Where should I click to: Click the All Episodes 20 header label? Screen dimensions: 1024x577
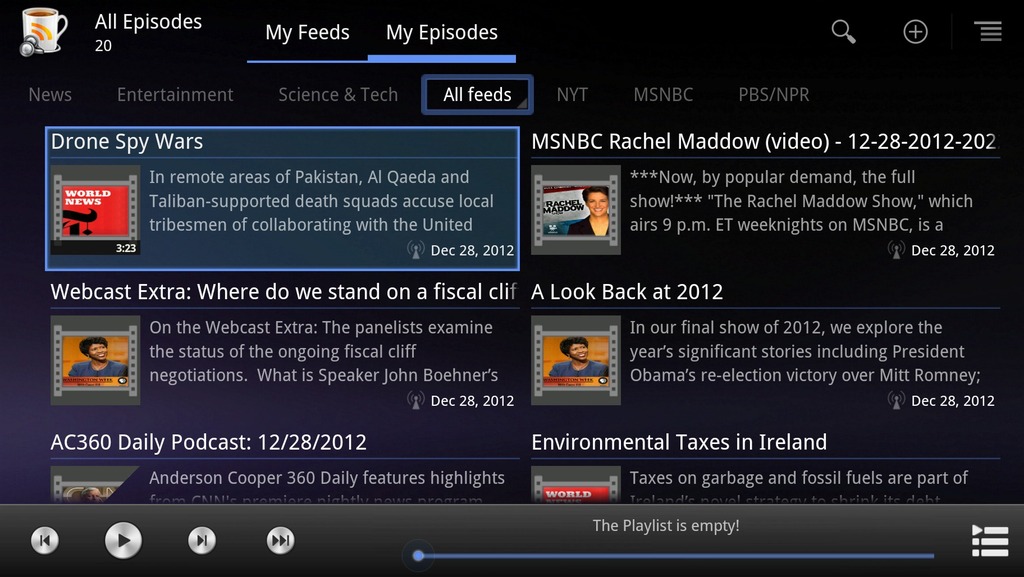(x=148, y=32)
